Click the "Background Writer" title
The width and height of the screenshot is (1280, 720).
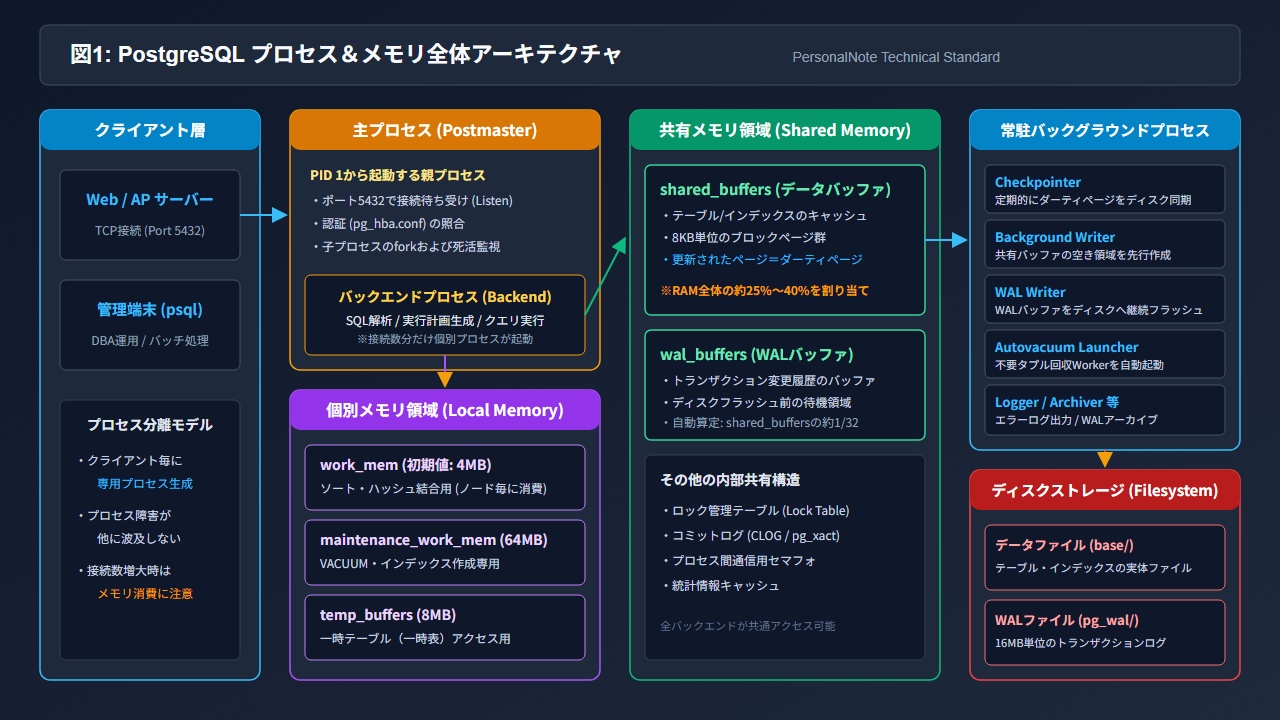(x=1055, y=237)
